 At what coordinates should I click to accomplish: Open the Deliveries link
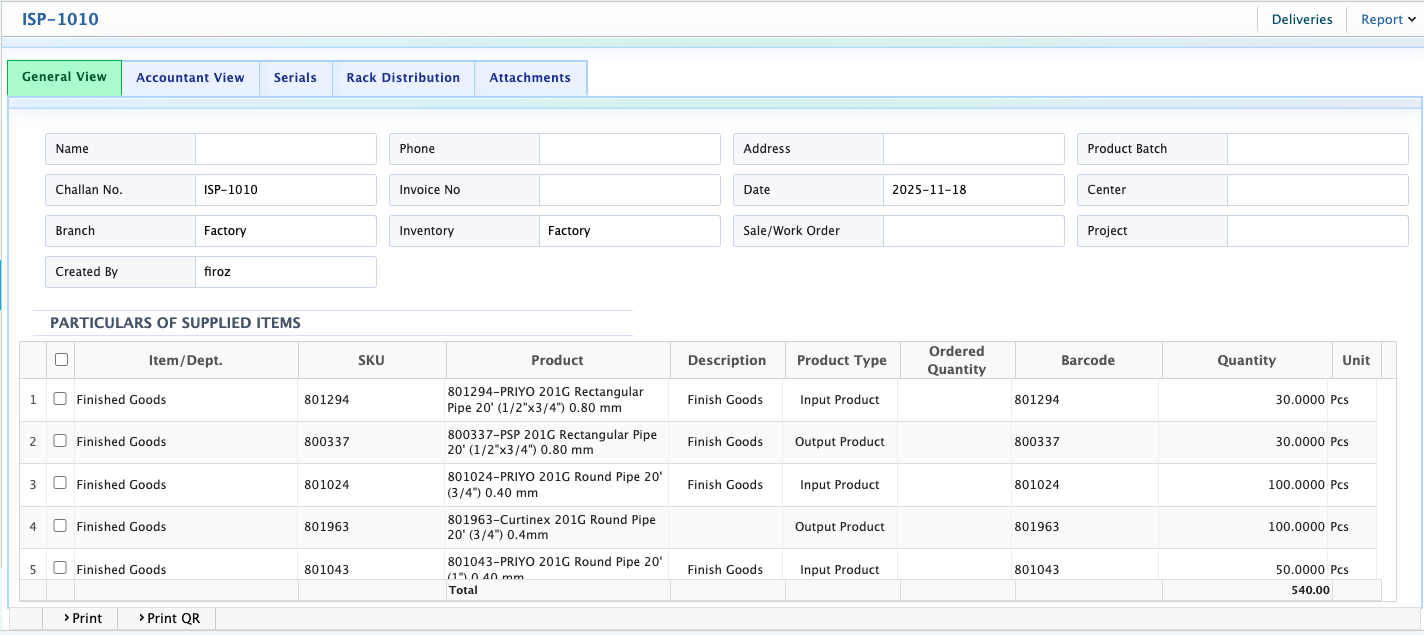tap(1302, 19)
